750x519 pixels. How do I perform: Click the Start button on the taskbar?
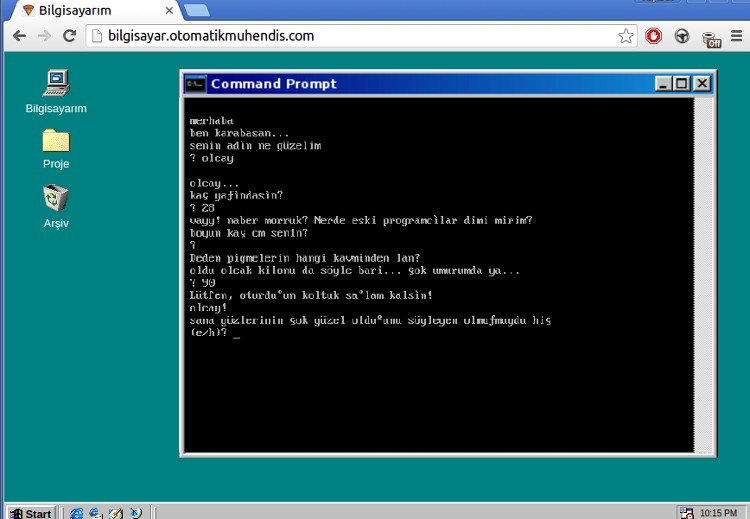pyautogui.click(x=30, y=513)
